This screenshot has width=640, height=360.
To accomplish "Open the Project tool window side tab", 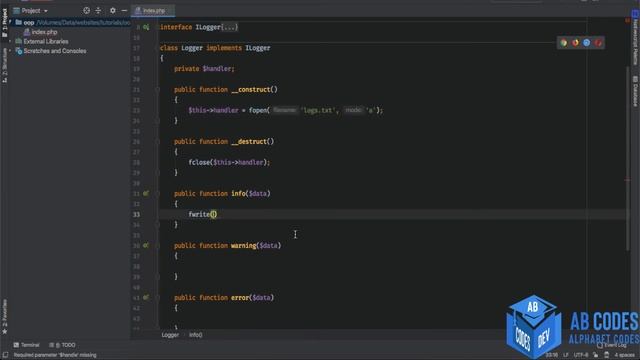I will point(4,22).
